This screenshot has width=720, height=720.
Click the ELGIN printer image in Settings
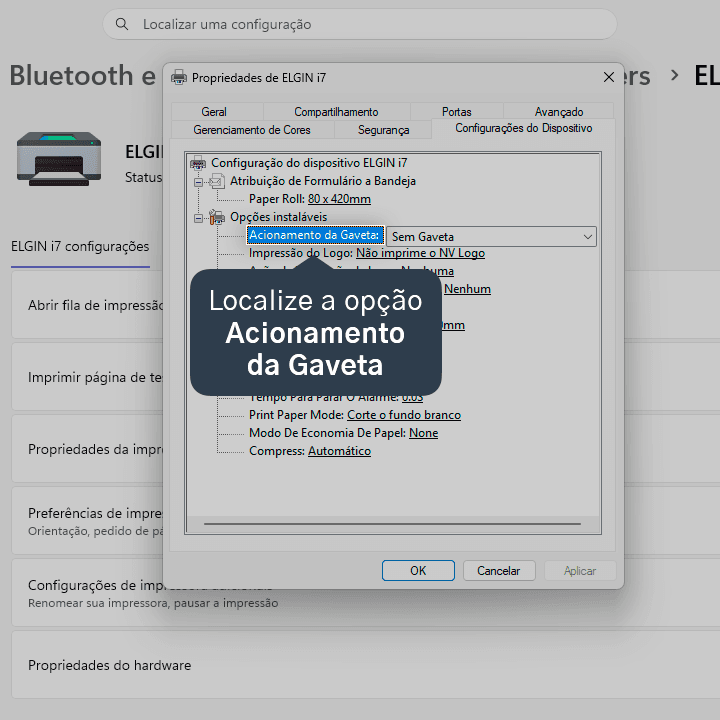(59, 158)
